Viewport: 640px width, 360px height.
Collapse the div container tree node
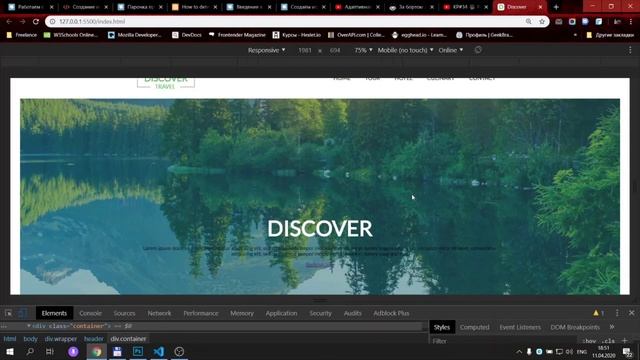[x=29, y=326]
